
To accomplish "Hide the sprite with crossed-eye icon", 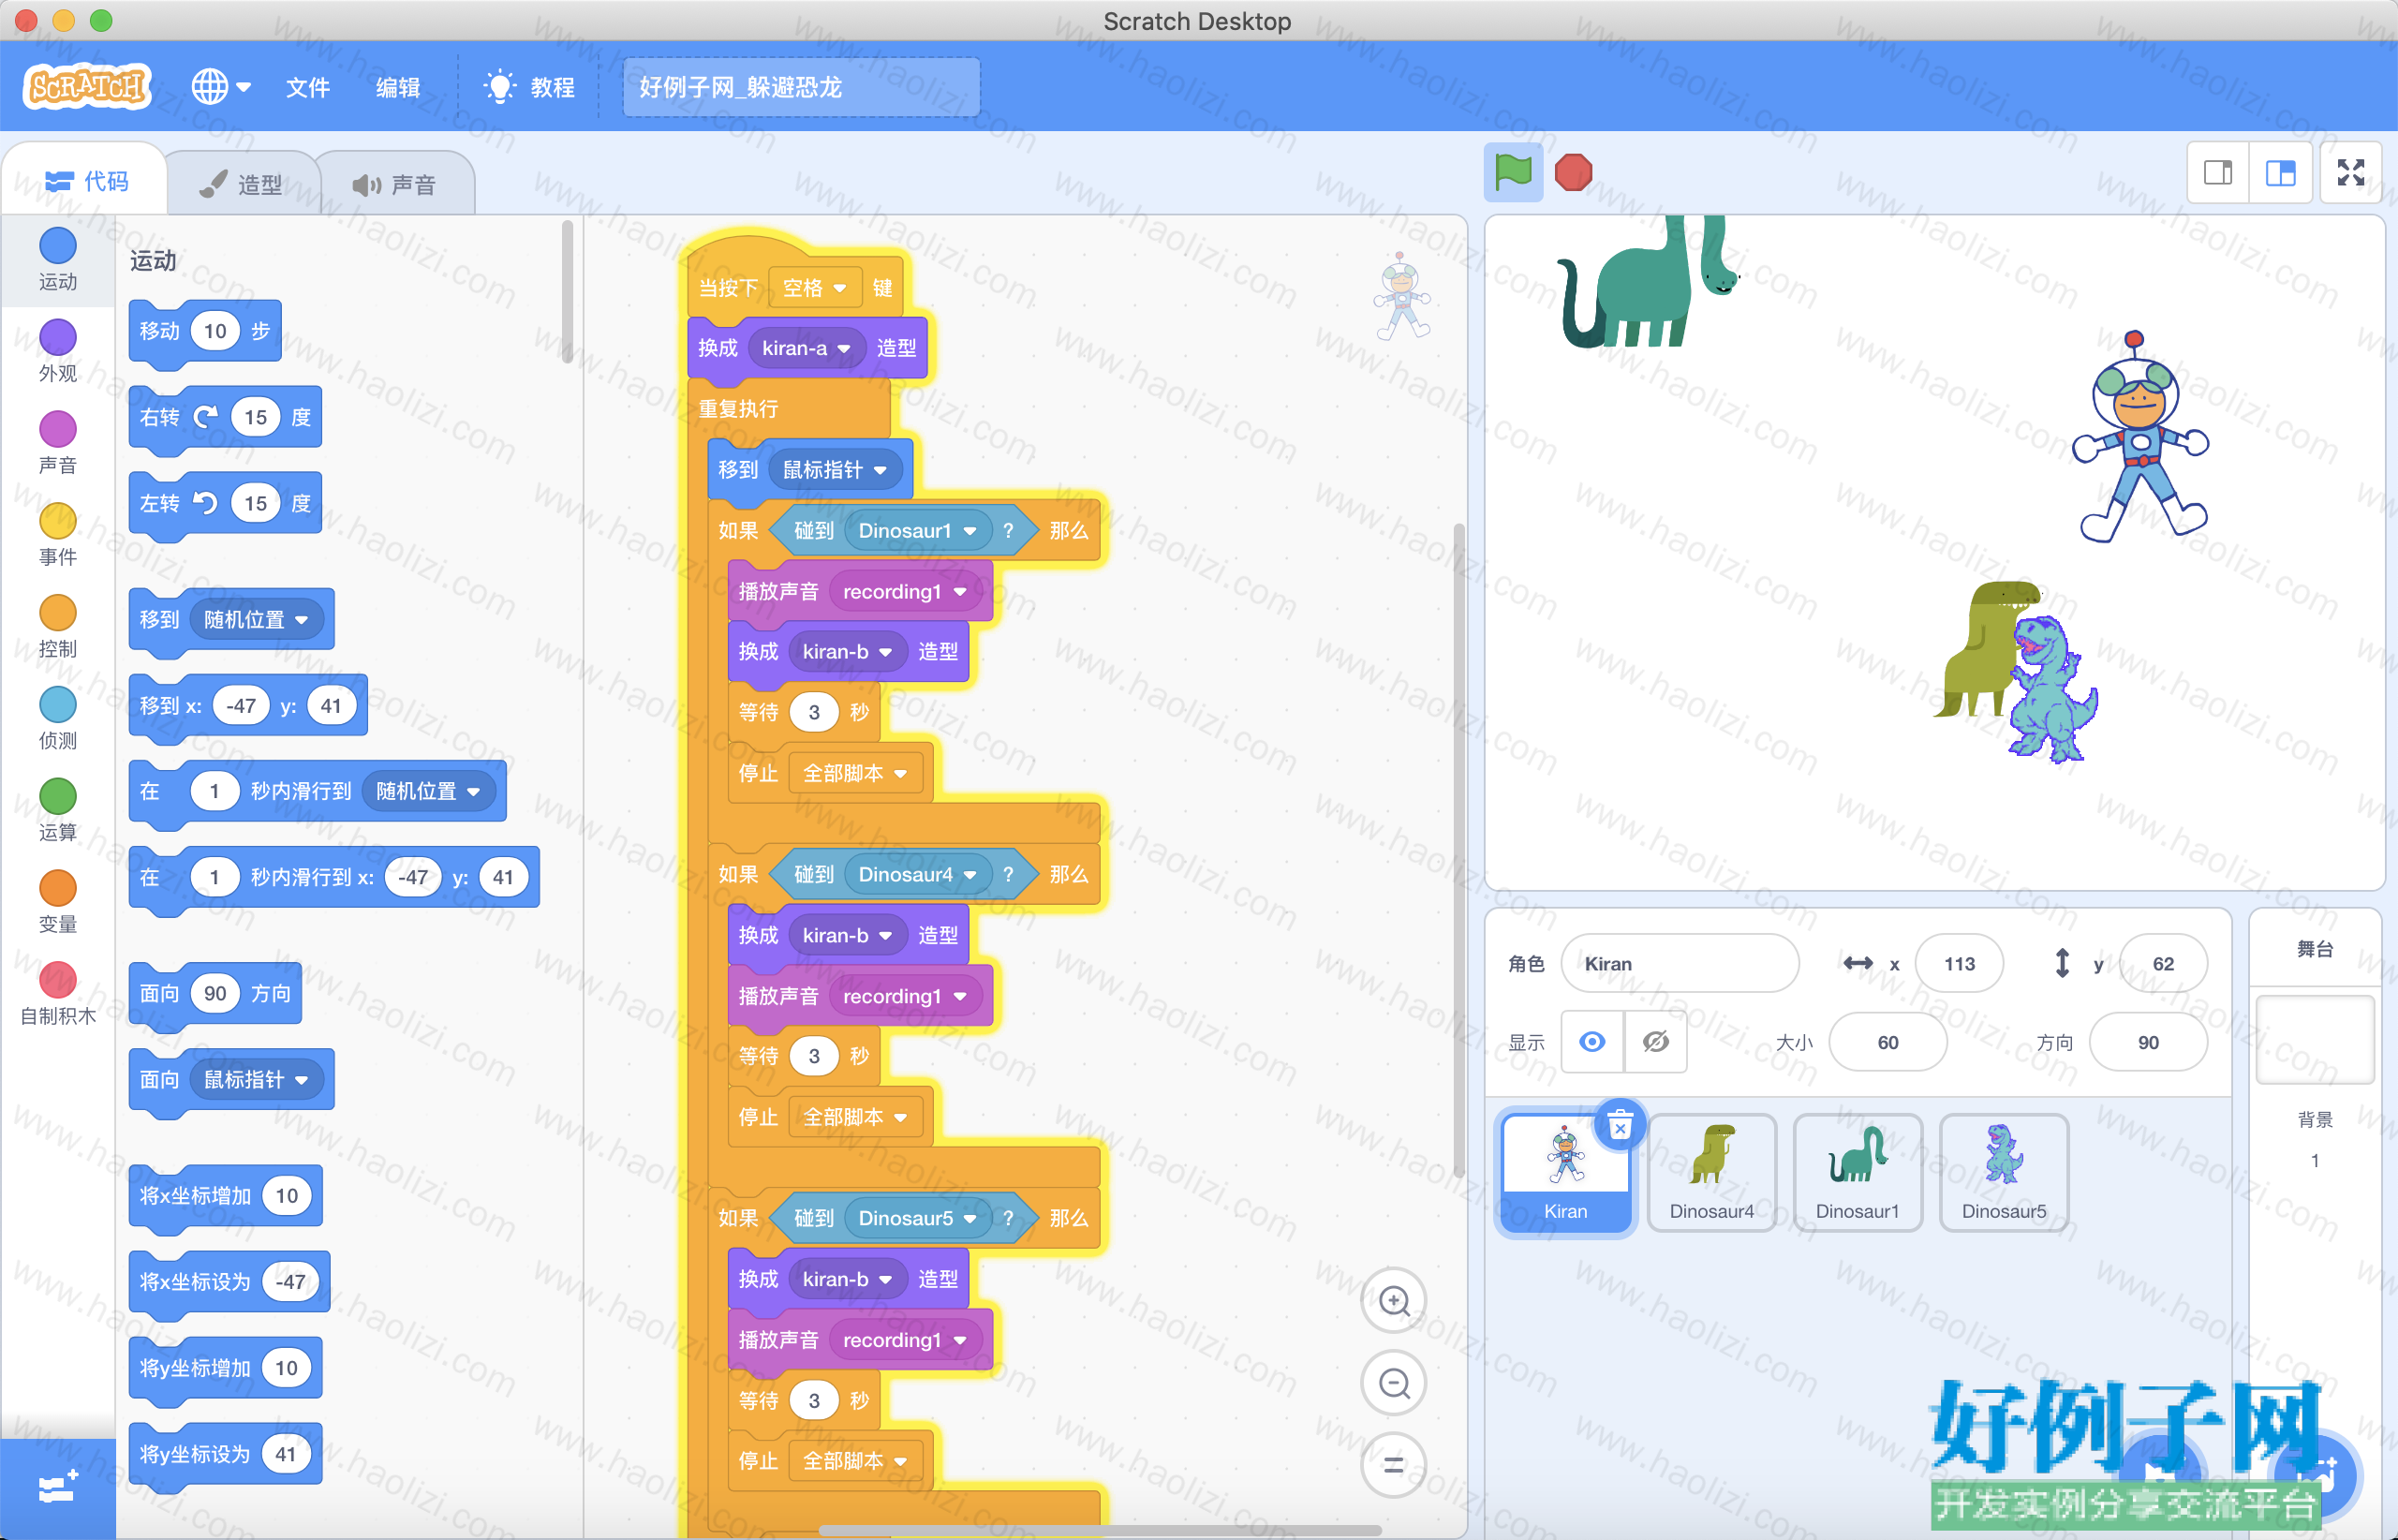I will pos(1655,1042).
